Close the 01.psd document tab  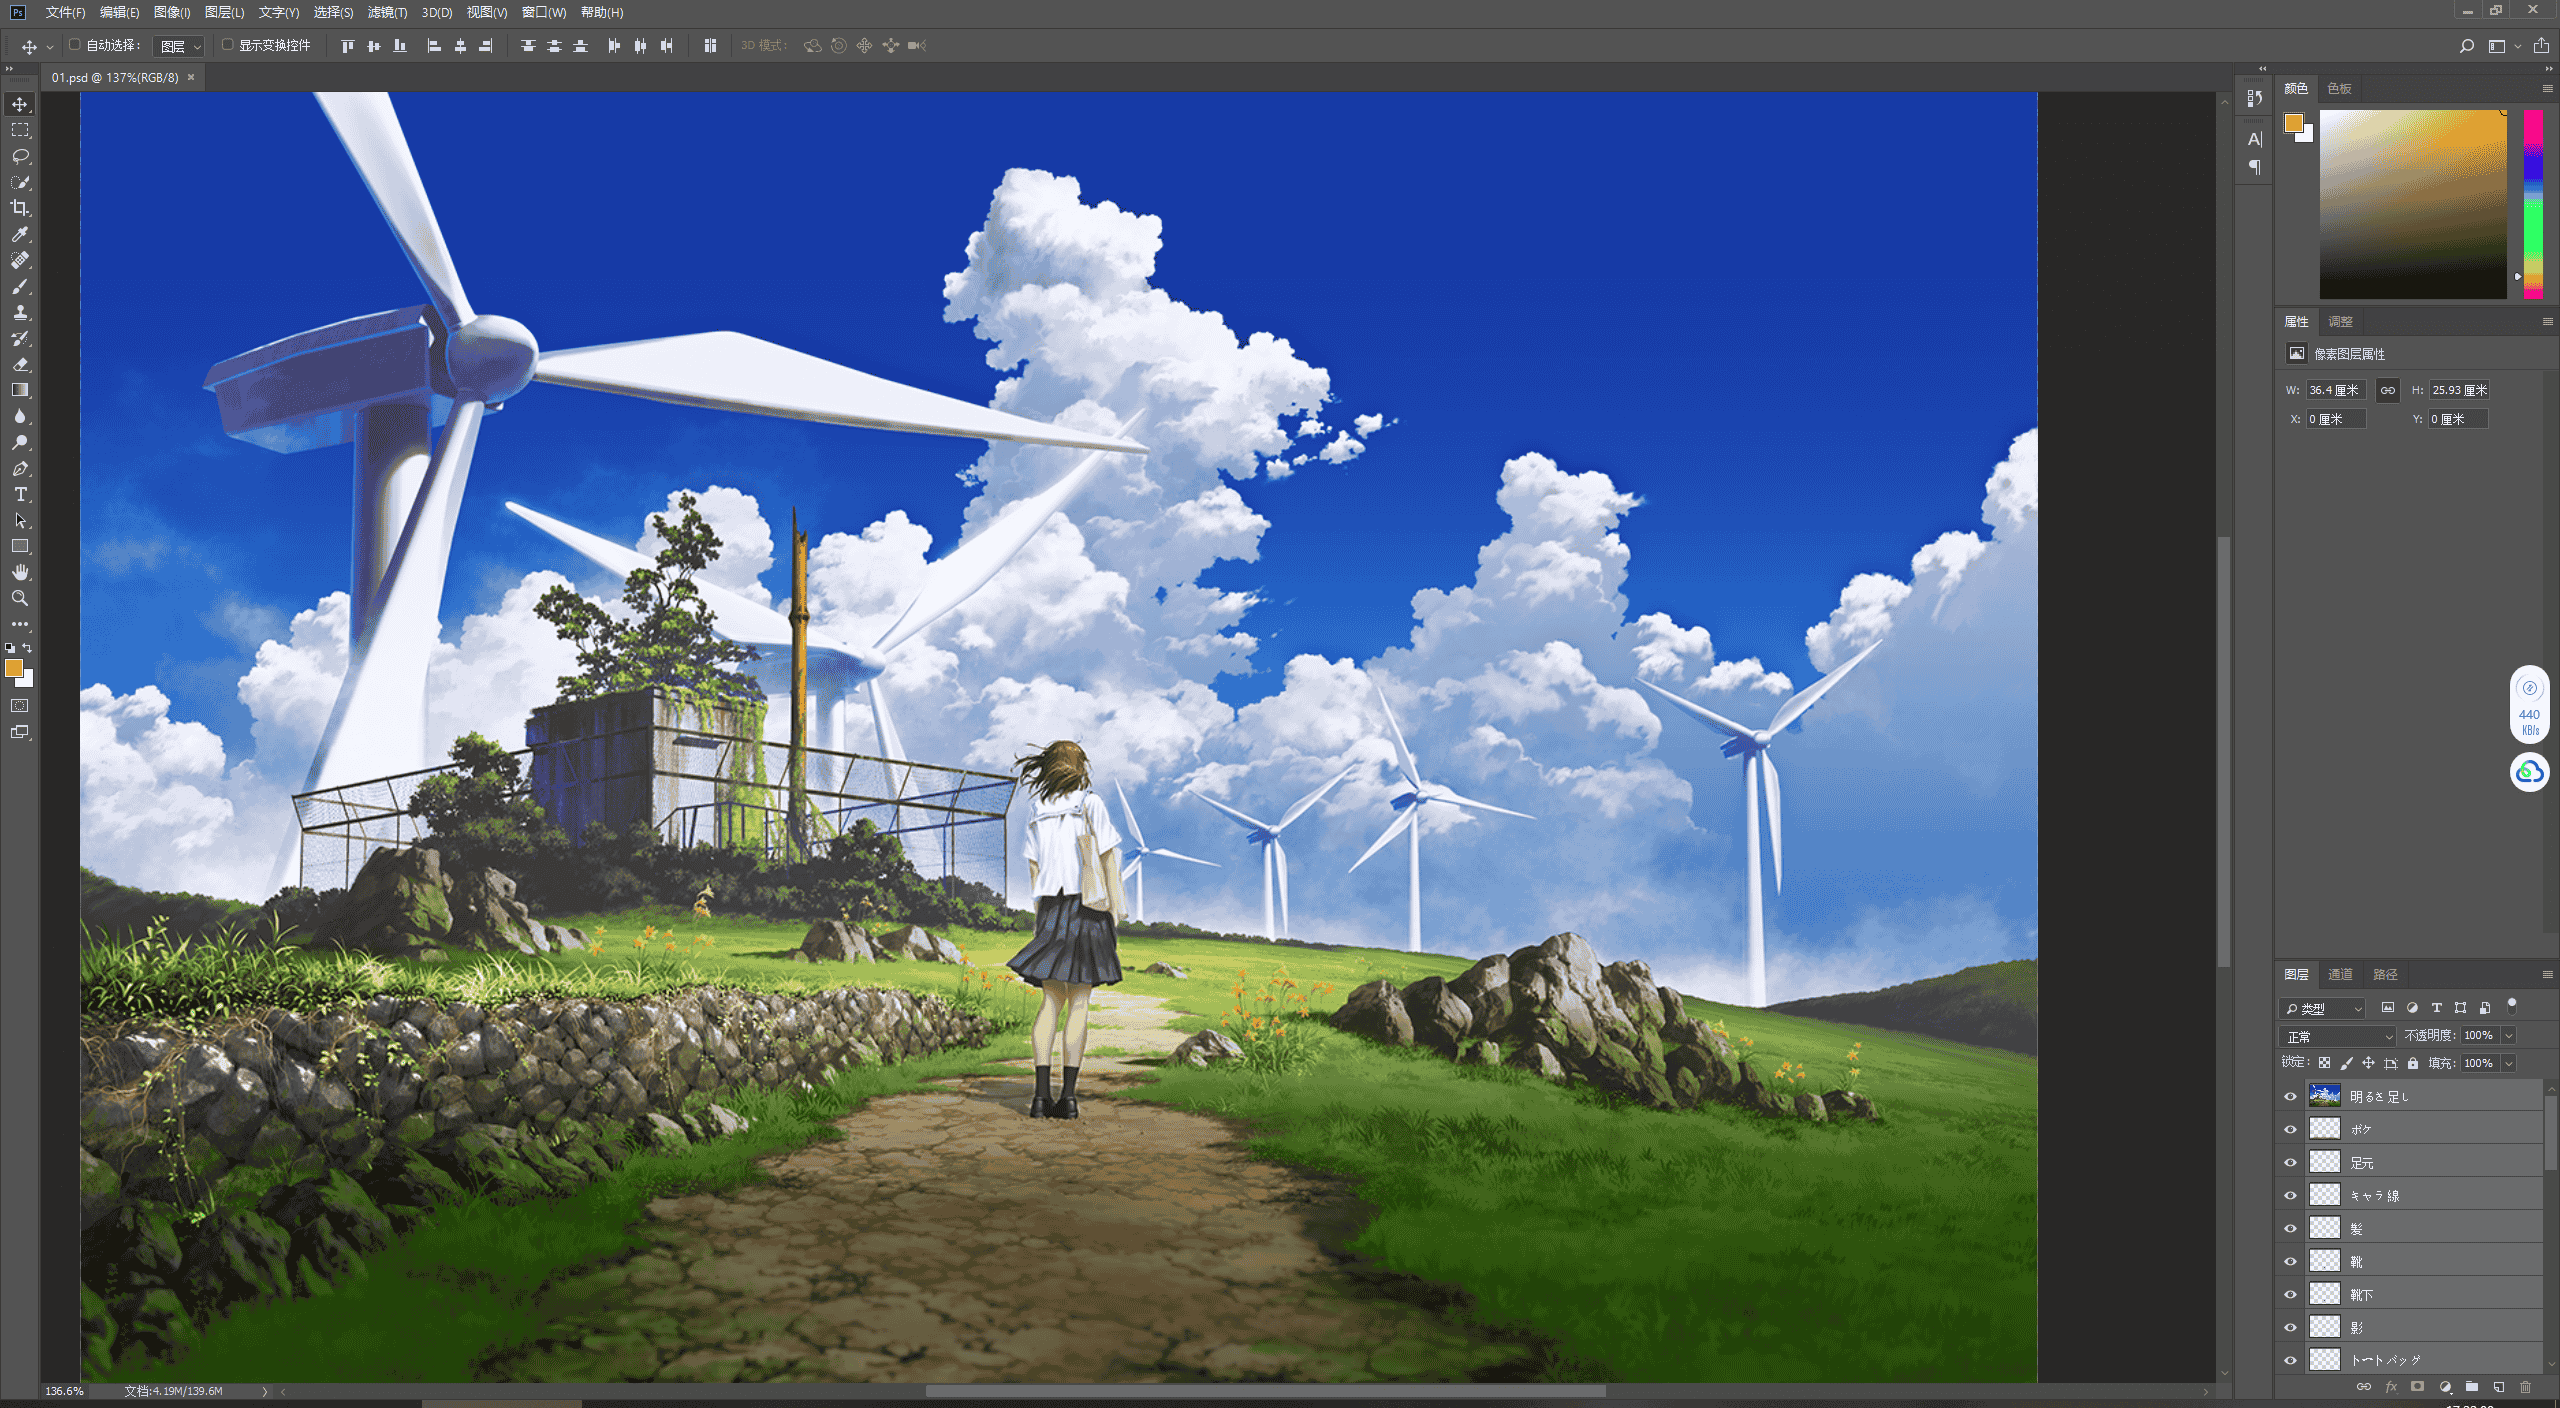(x=191, y=77)
